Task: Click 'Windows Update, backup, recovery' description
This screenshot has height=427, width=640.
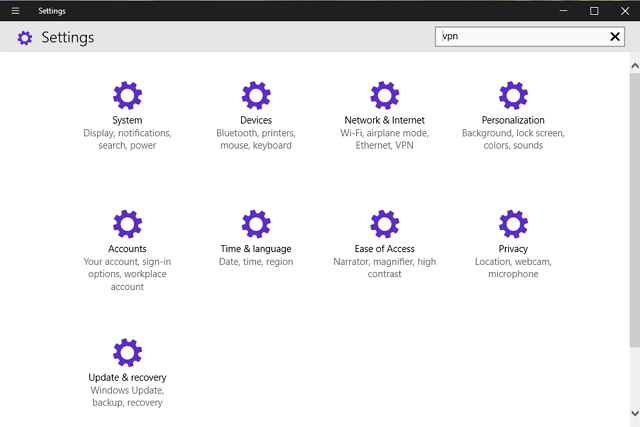Action: pyautogui.click(x=127, y=396)
